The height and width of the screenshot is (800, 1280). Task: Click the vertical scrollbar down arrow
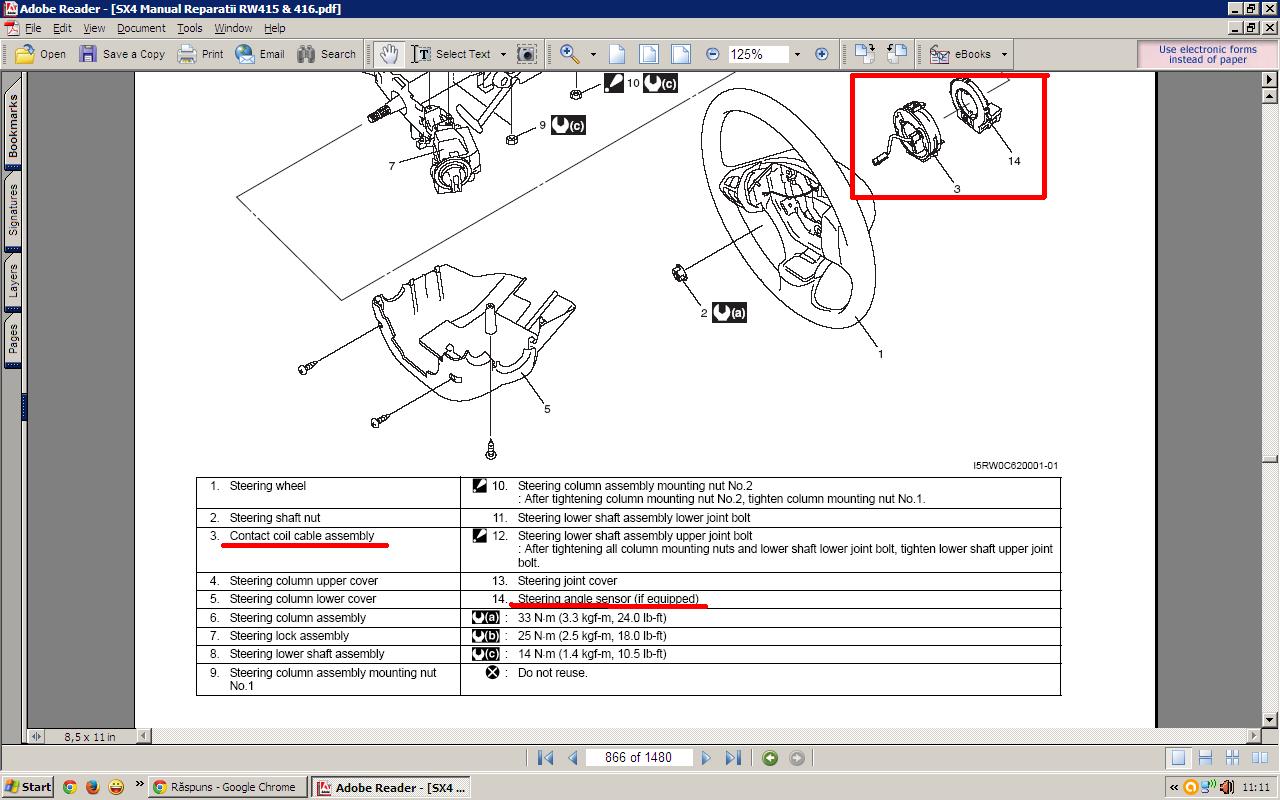pyautogui.click(x=1270, y=719)
